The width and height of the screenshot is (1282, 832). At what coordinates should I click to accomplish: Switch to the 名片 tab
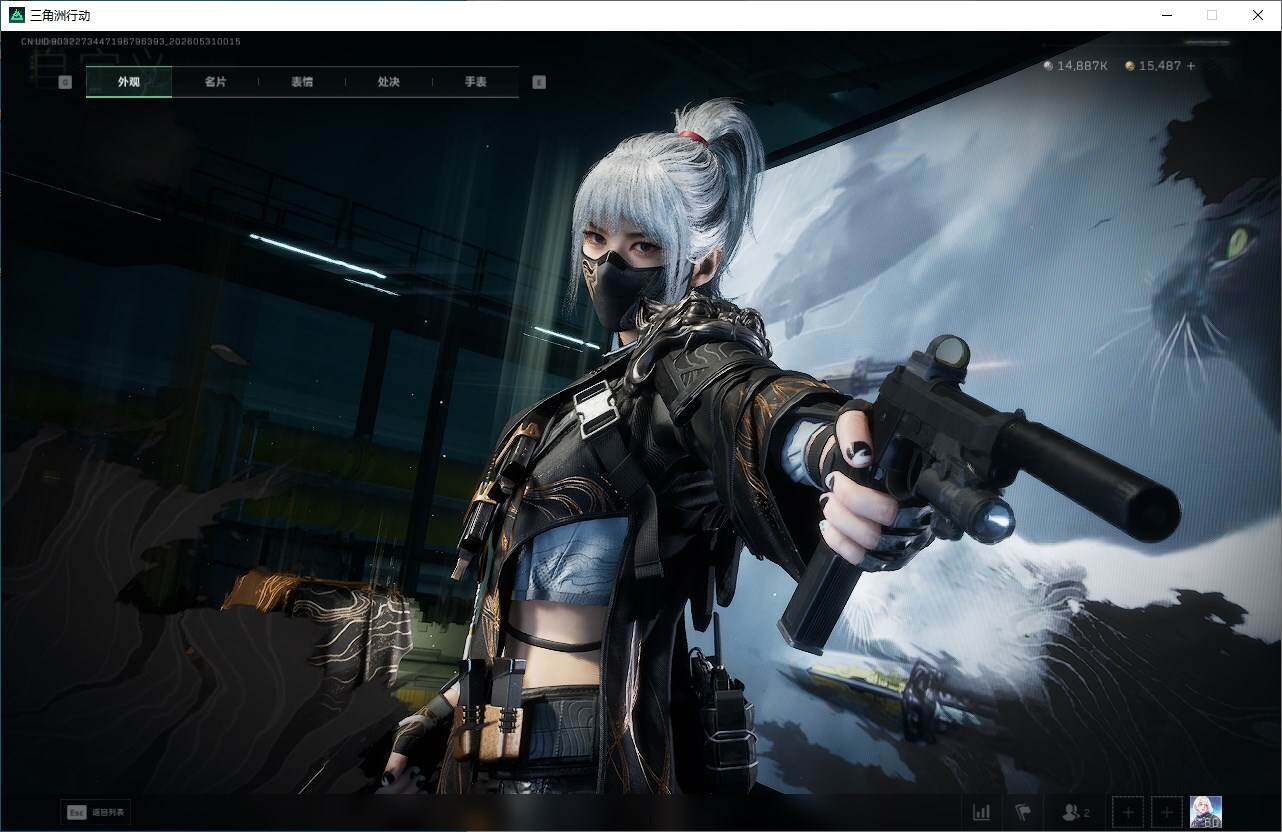tap(215, 82)
